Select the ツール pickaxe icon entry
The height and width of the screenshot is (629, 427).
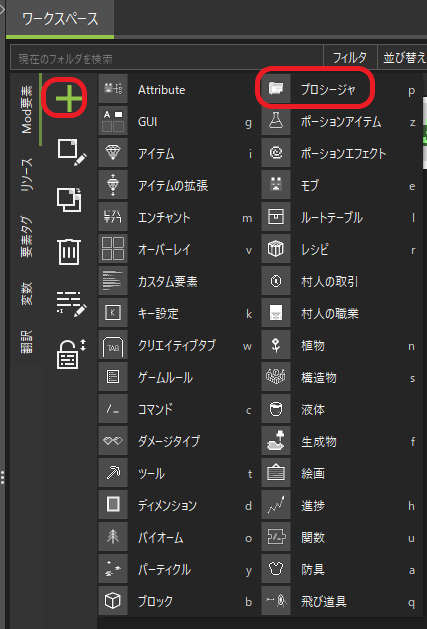click(177, 473)
